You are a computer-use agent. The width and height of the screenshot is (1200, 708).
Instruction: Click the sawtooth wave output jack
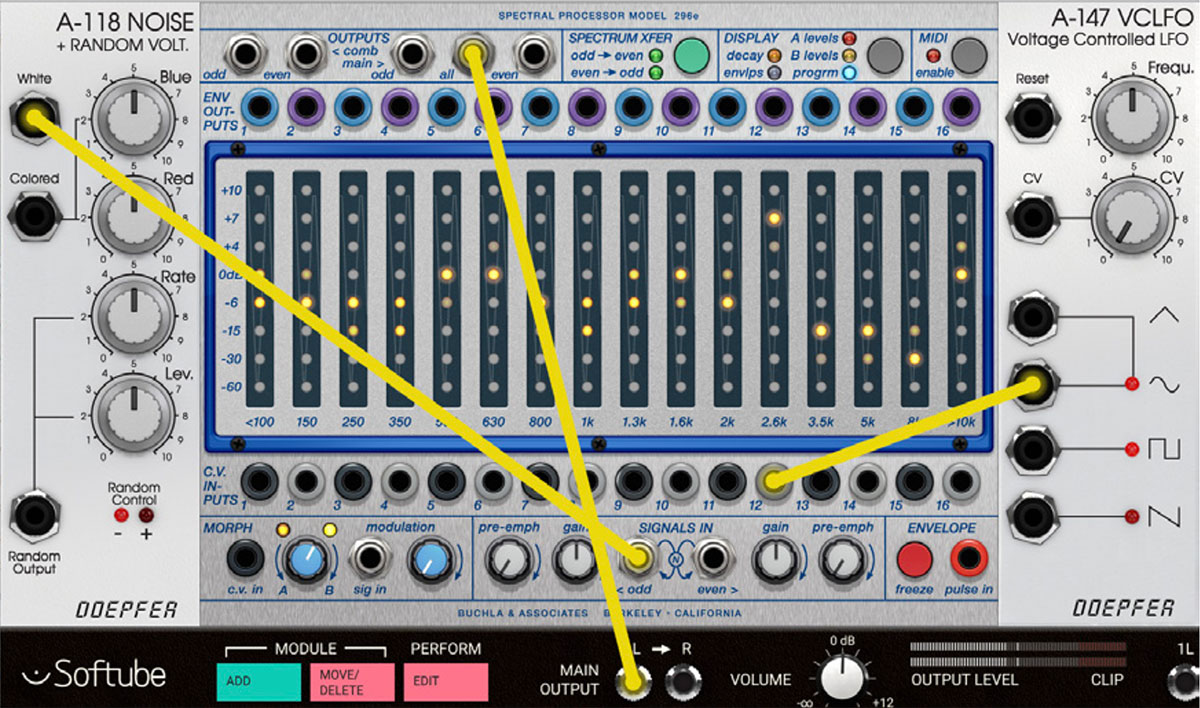[x=1031, y=516]
